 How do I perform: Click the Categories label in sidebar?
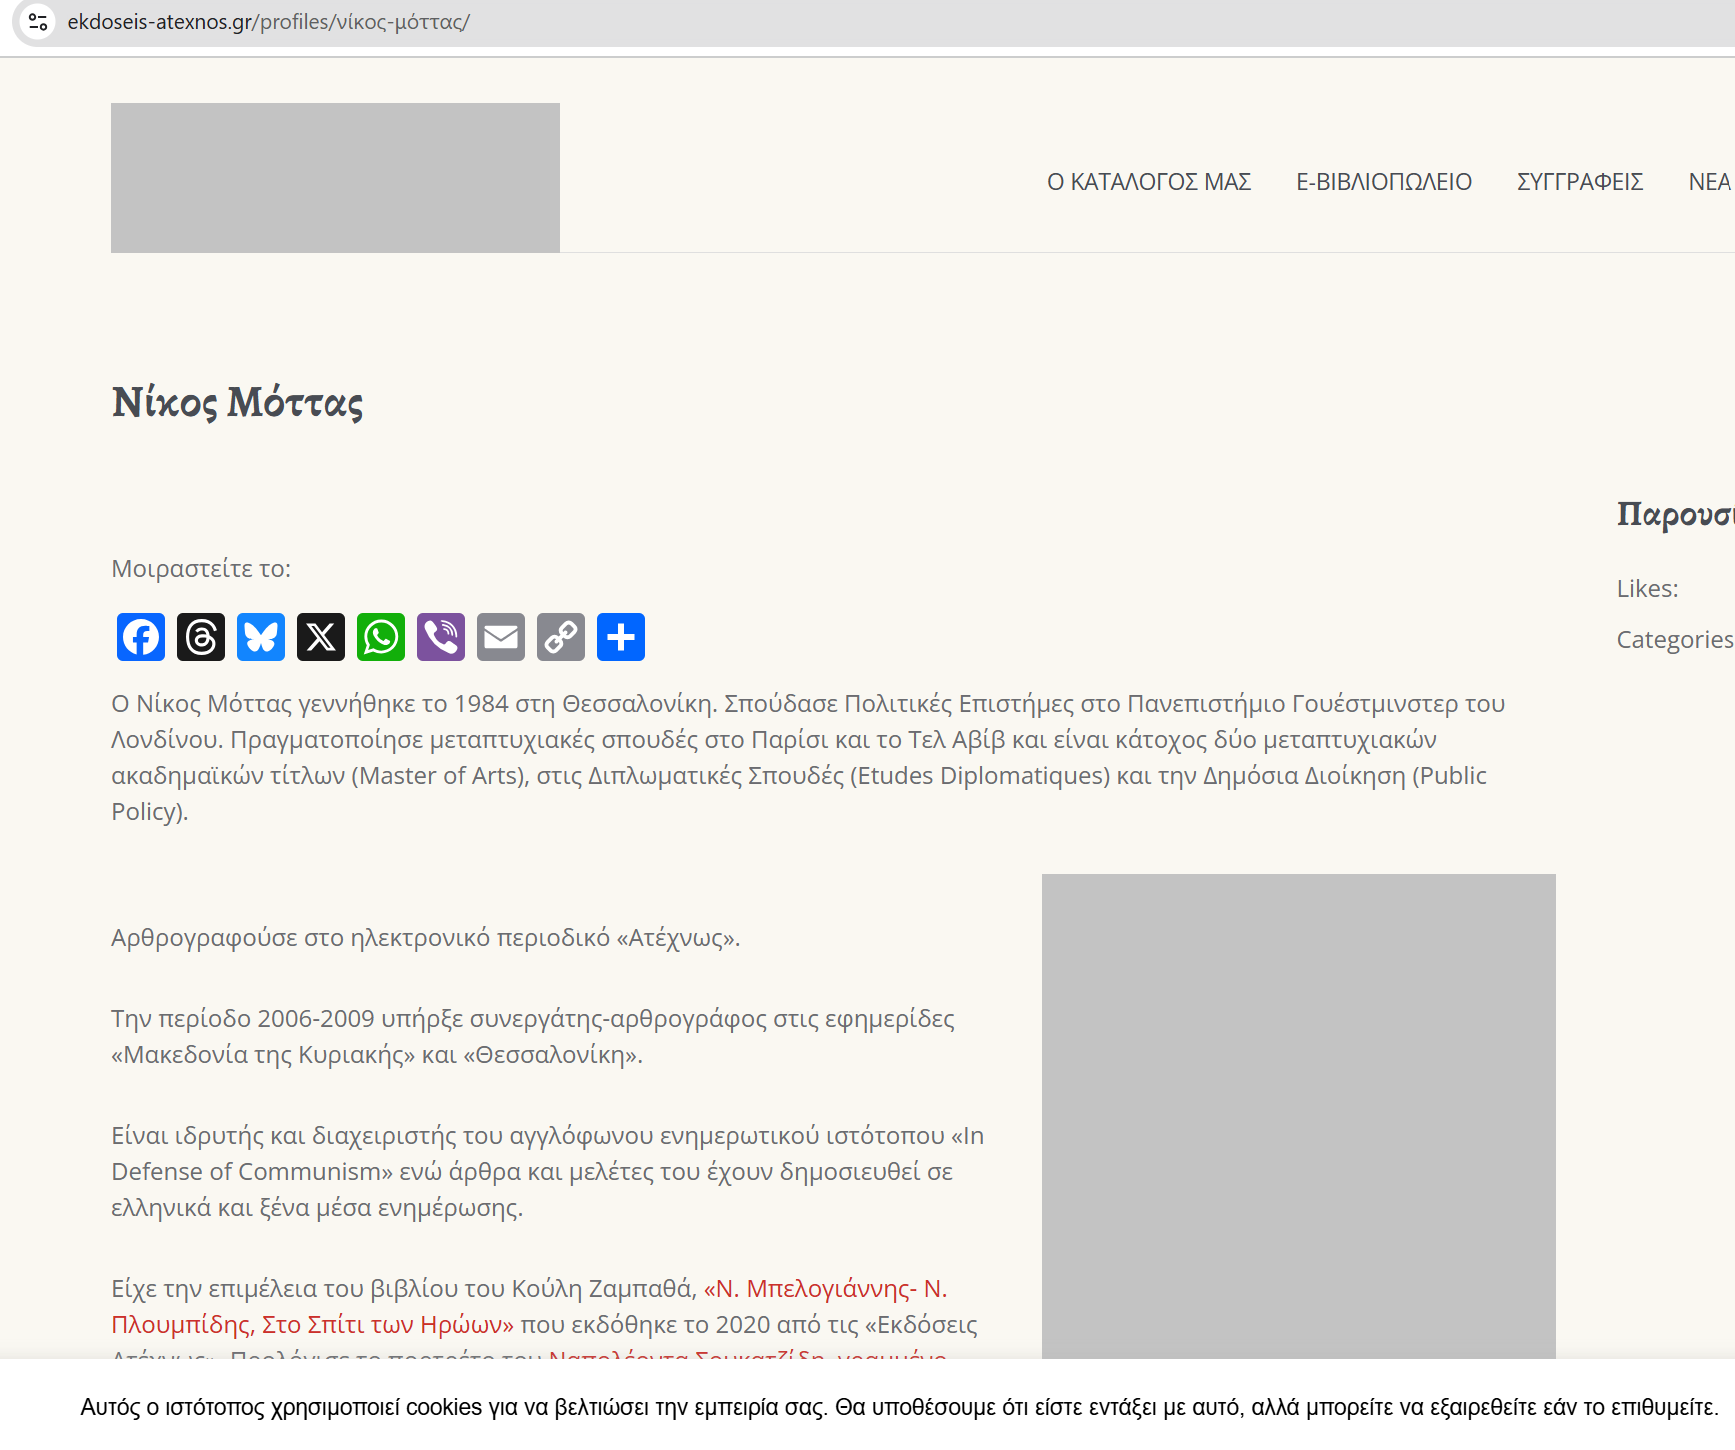click(x=1674, y=640)
